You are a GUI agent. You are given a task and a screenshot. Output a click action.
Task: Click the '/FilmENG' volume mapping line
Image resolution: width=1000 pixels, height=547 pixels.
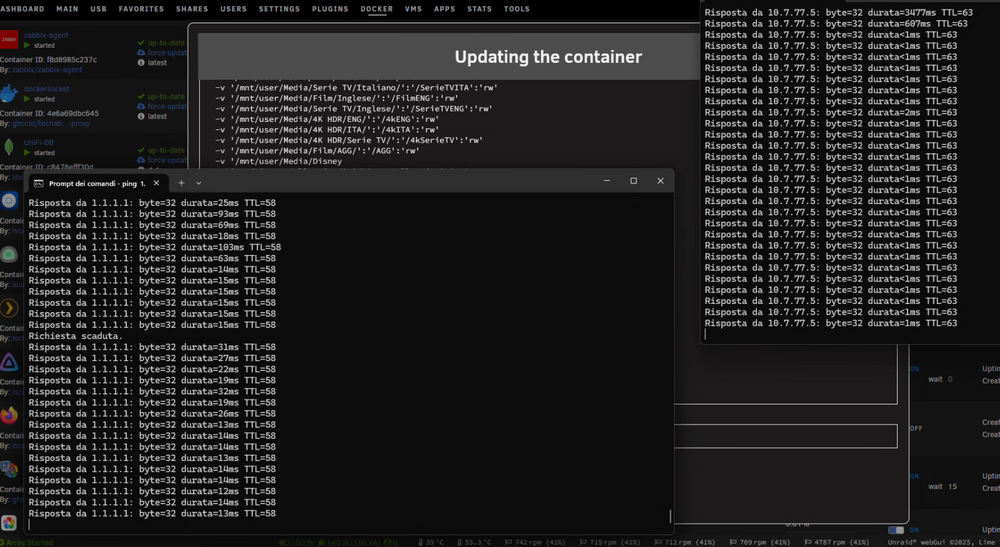[x=337, y=98]
